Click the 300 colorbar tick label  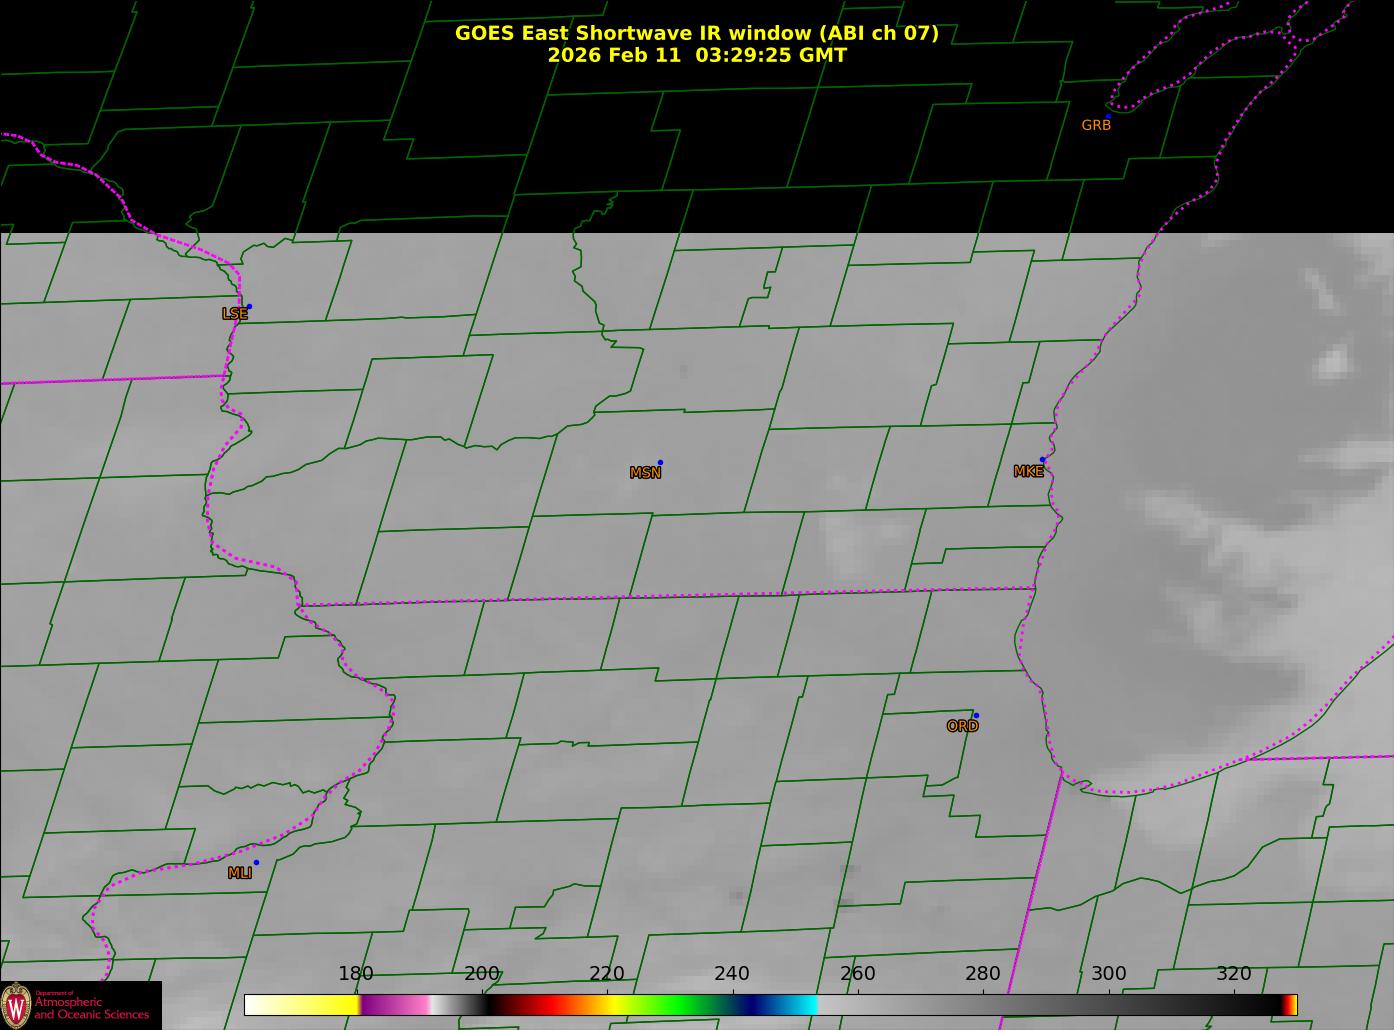click(x=1109, y=973)
